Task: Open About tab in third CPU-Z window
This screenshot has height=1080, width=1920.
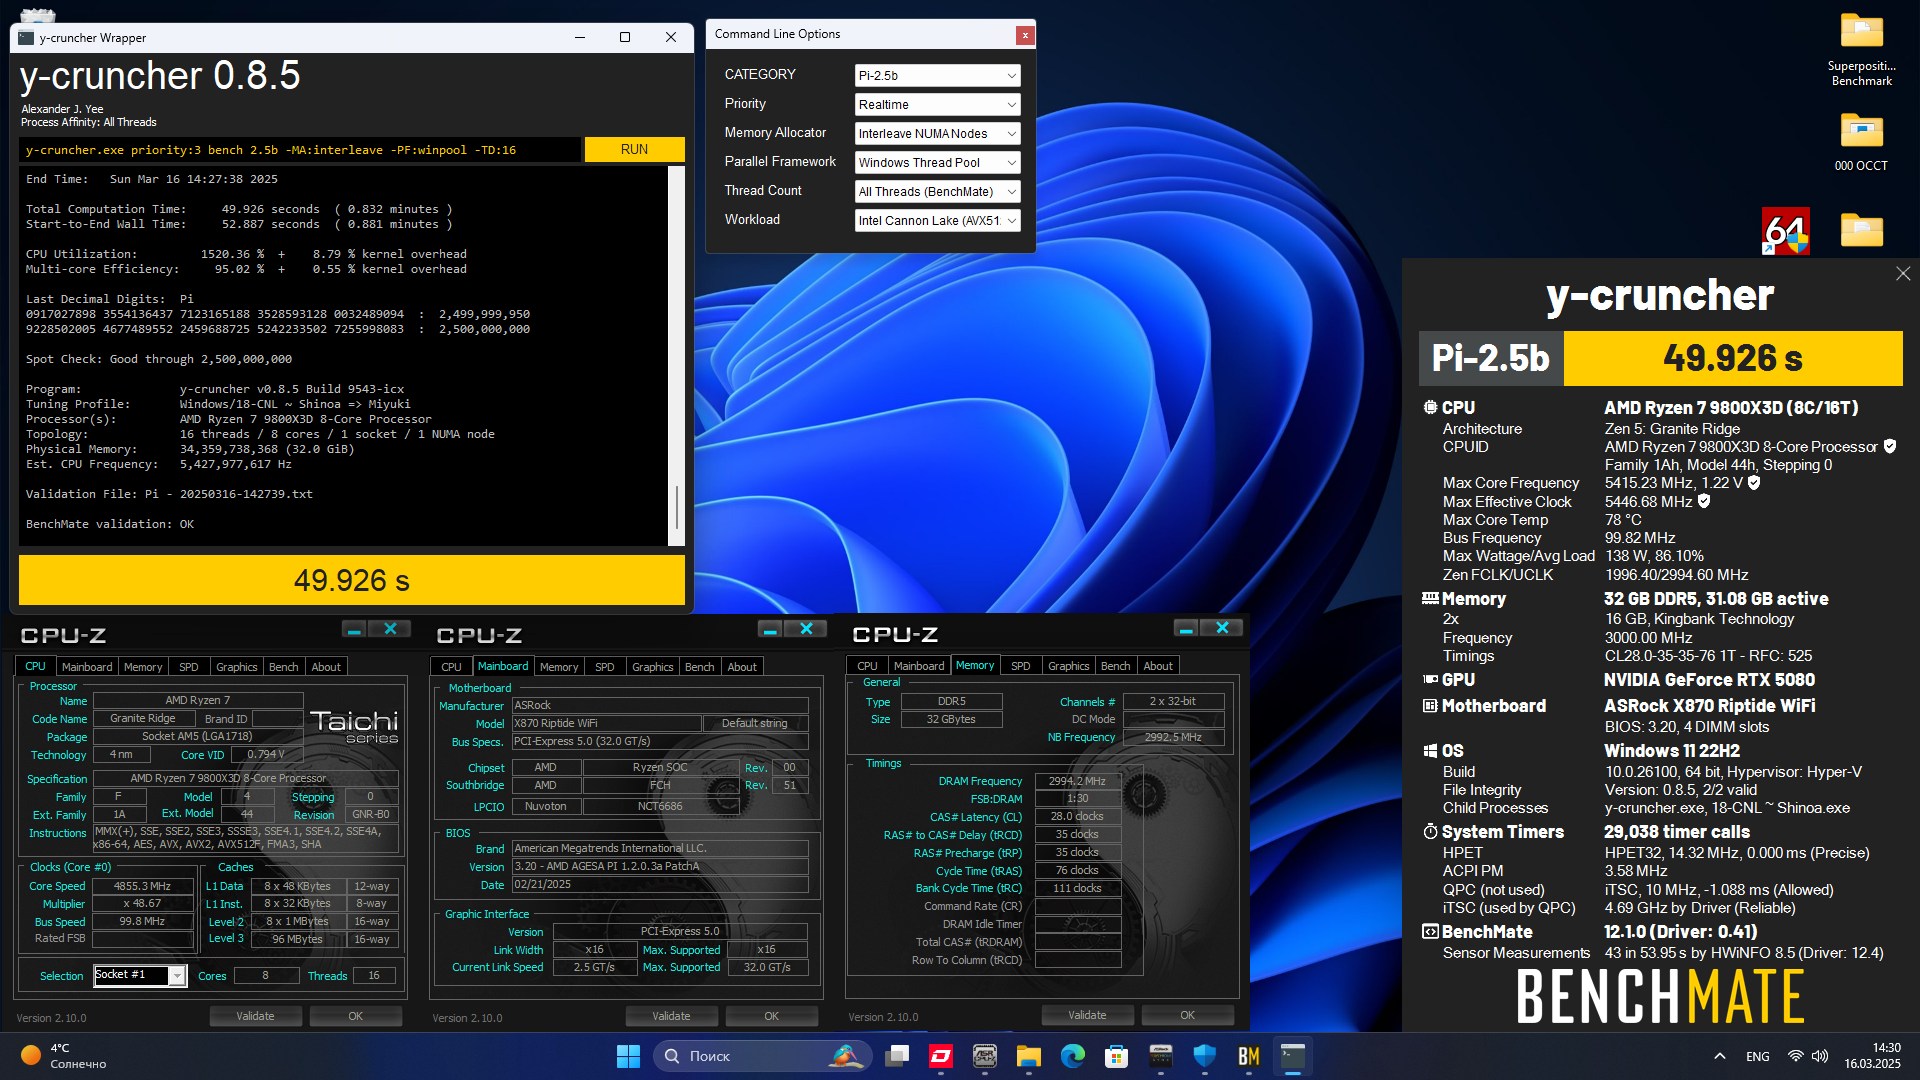Action: tap(1158, 666)
